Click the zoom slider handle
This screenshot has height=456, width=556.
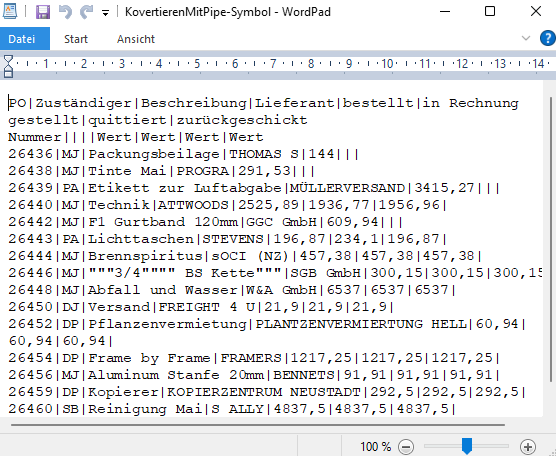pos(467,446)
